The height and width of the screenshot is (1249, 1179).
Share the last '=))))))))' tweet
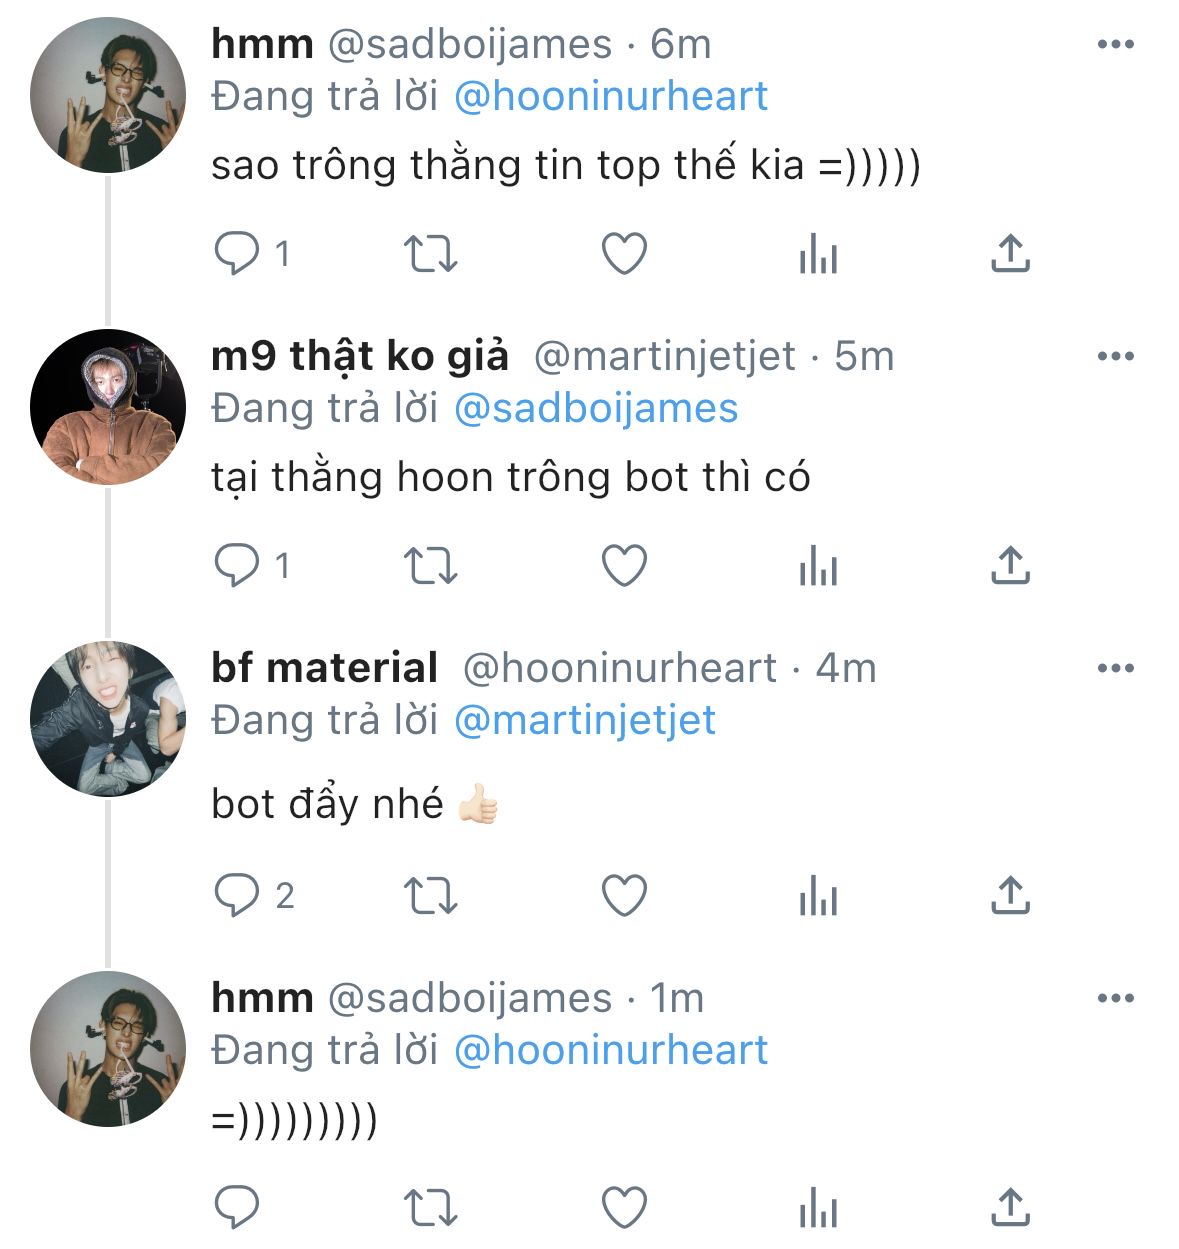(x=1010, y=1208)
